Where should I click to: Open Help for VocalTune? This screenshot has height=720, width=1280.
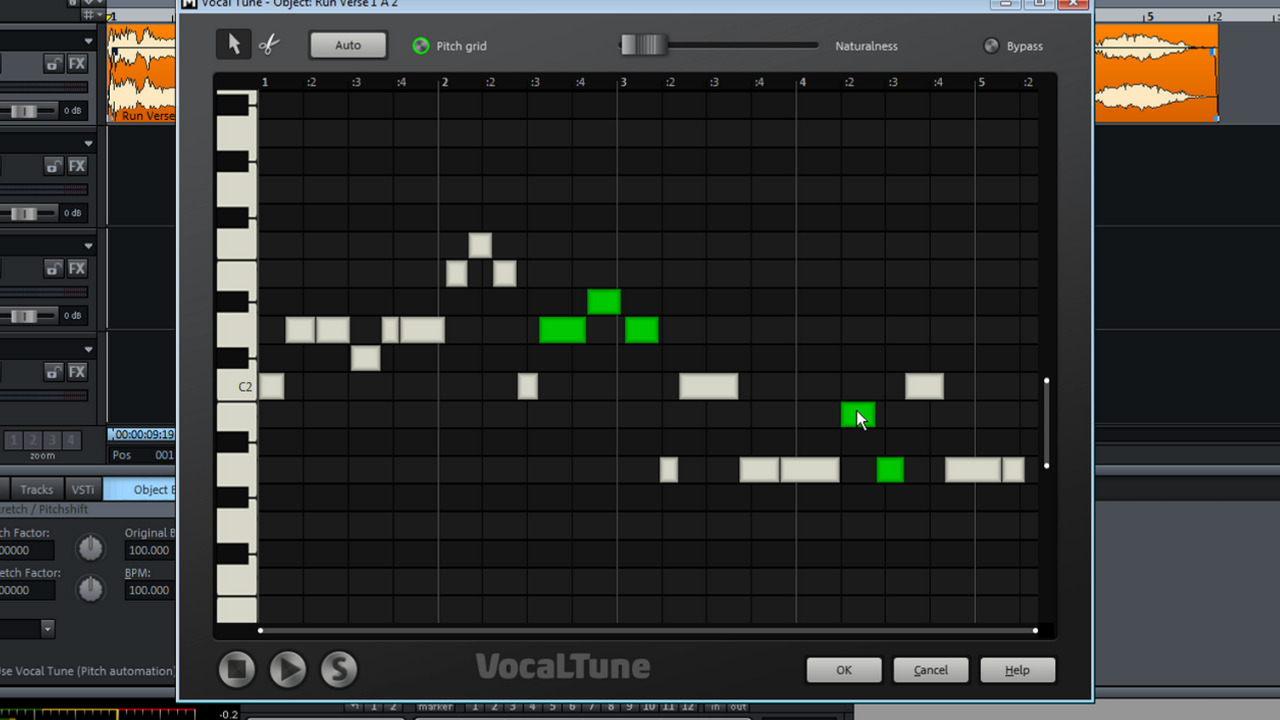point(1017,670)
